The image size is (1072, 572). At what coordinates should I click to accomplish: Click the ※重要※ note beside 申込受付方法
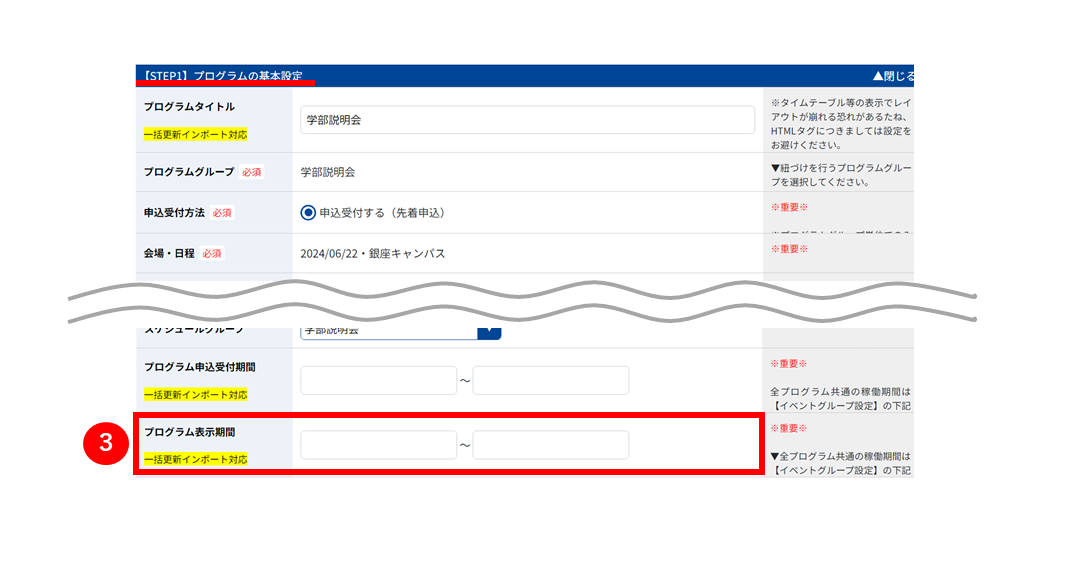pyautogui.click(x=789, y=207)
